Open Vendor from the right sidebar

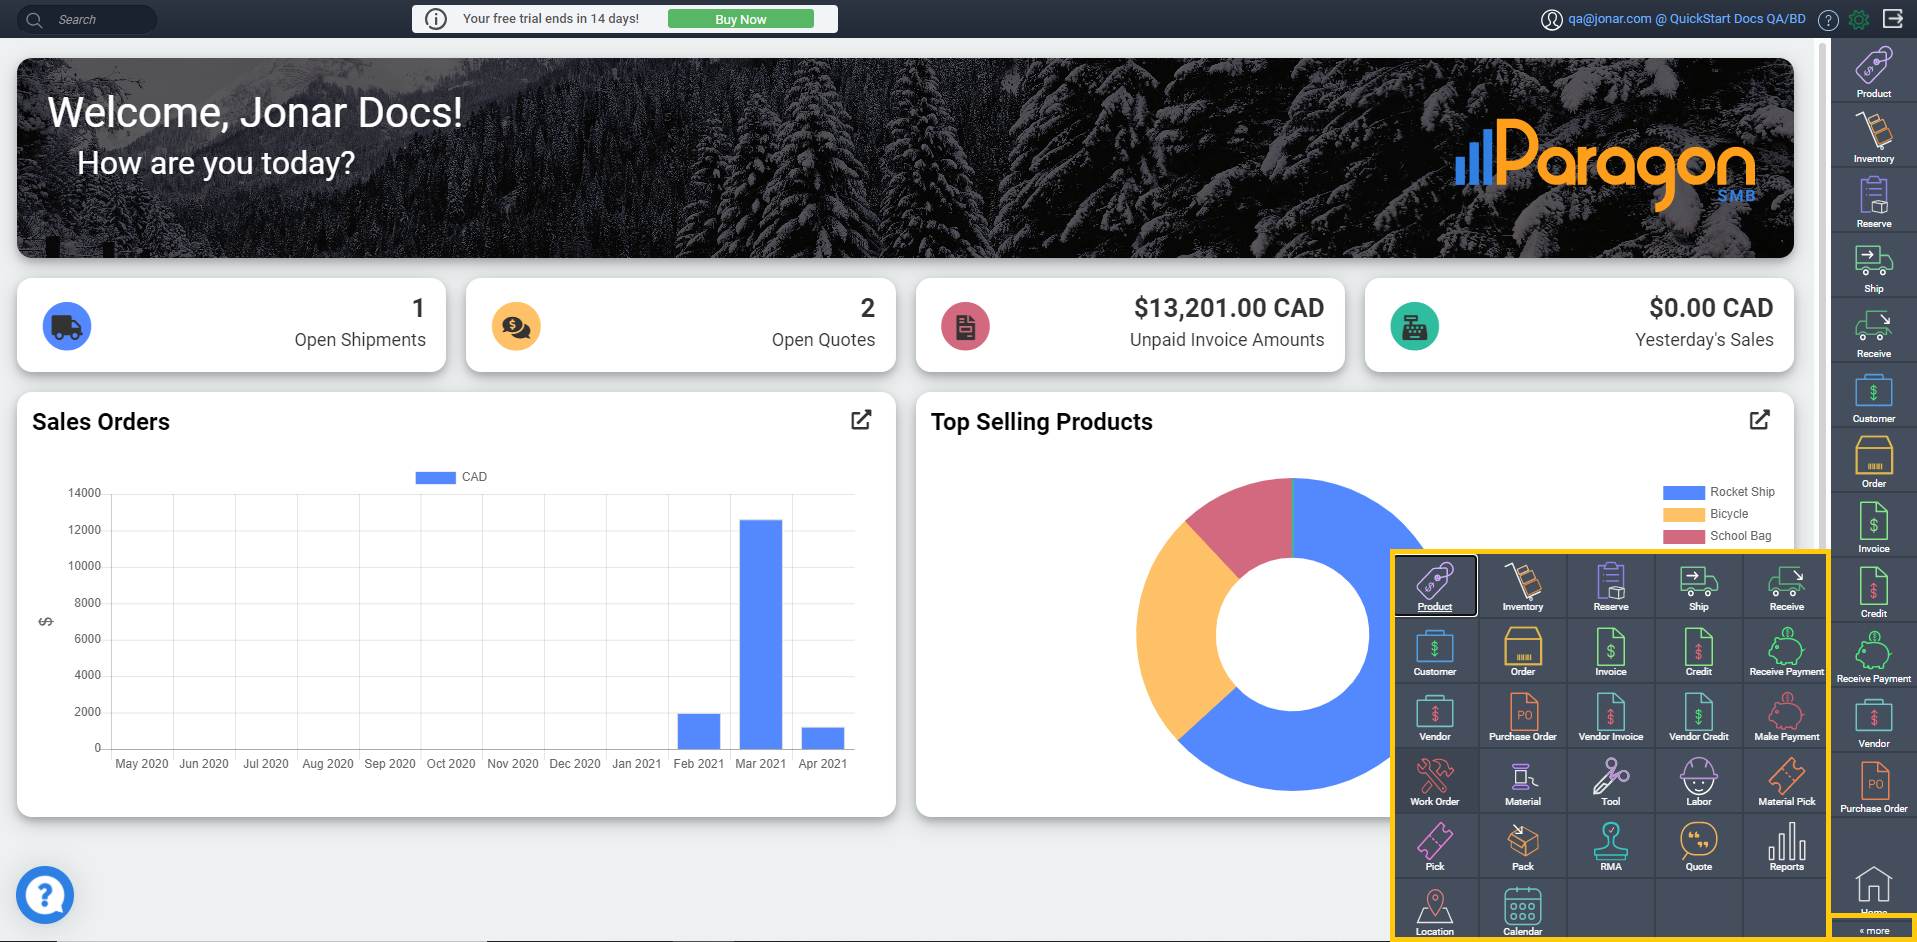(1873, 721)
